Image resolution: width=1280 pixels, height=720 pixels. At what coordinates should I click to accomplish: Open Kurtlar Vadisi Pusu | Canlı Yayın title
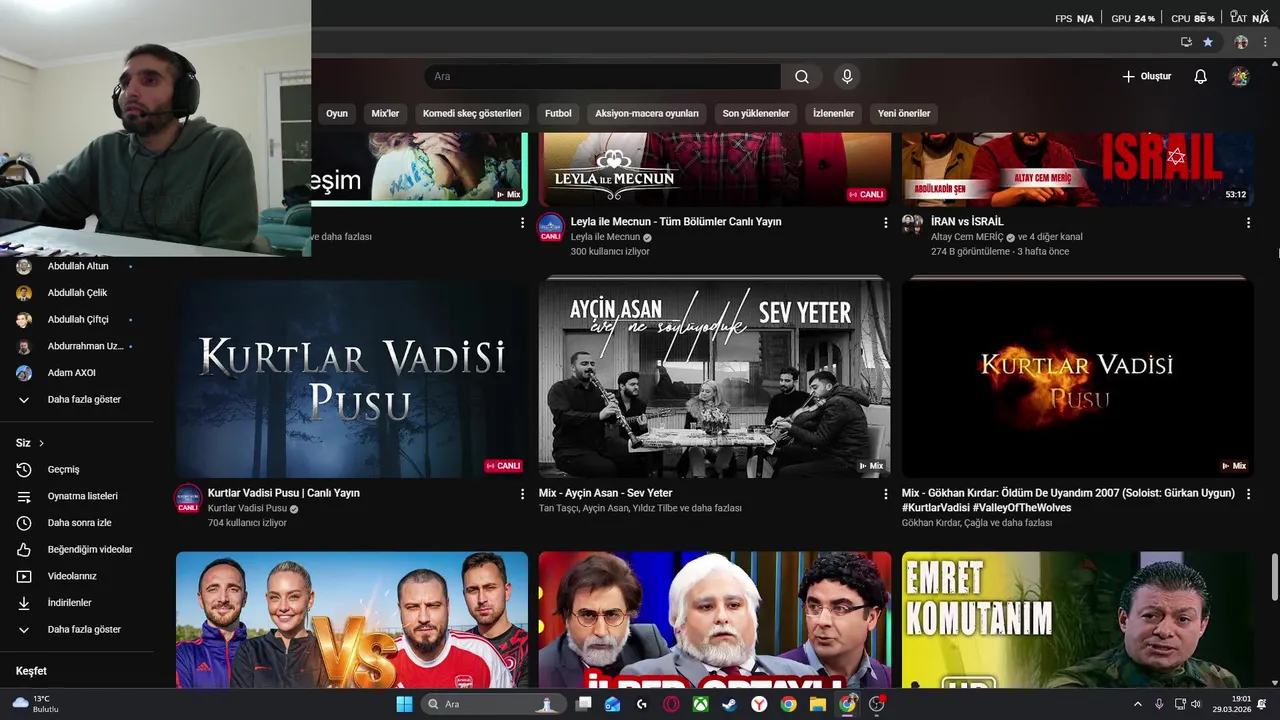point(284,493)
